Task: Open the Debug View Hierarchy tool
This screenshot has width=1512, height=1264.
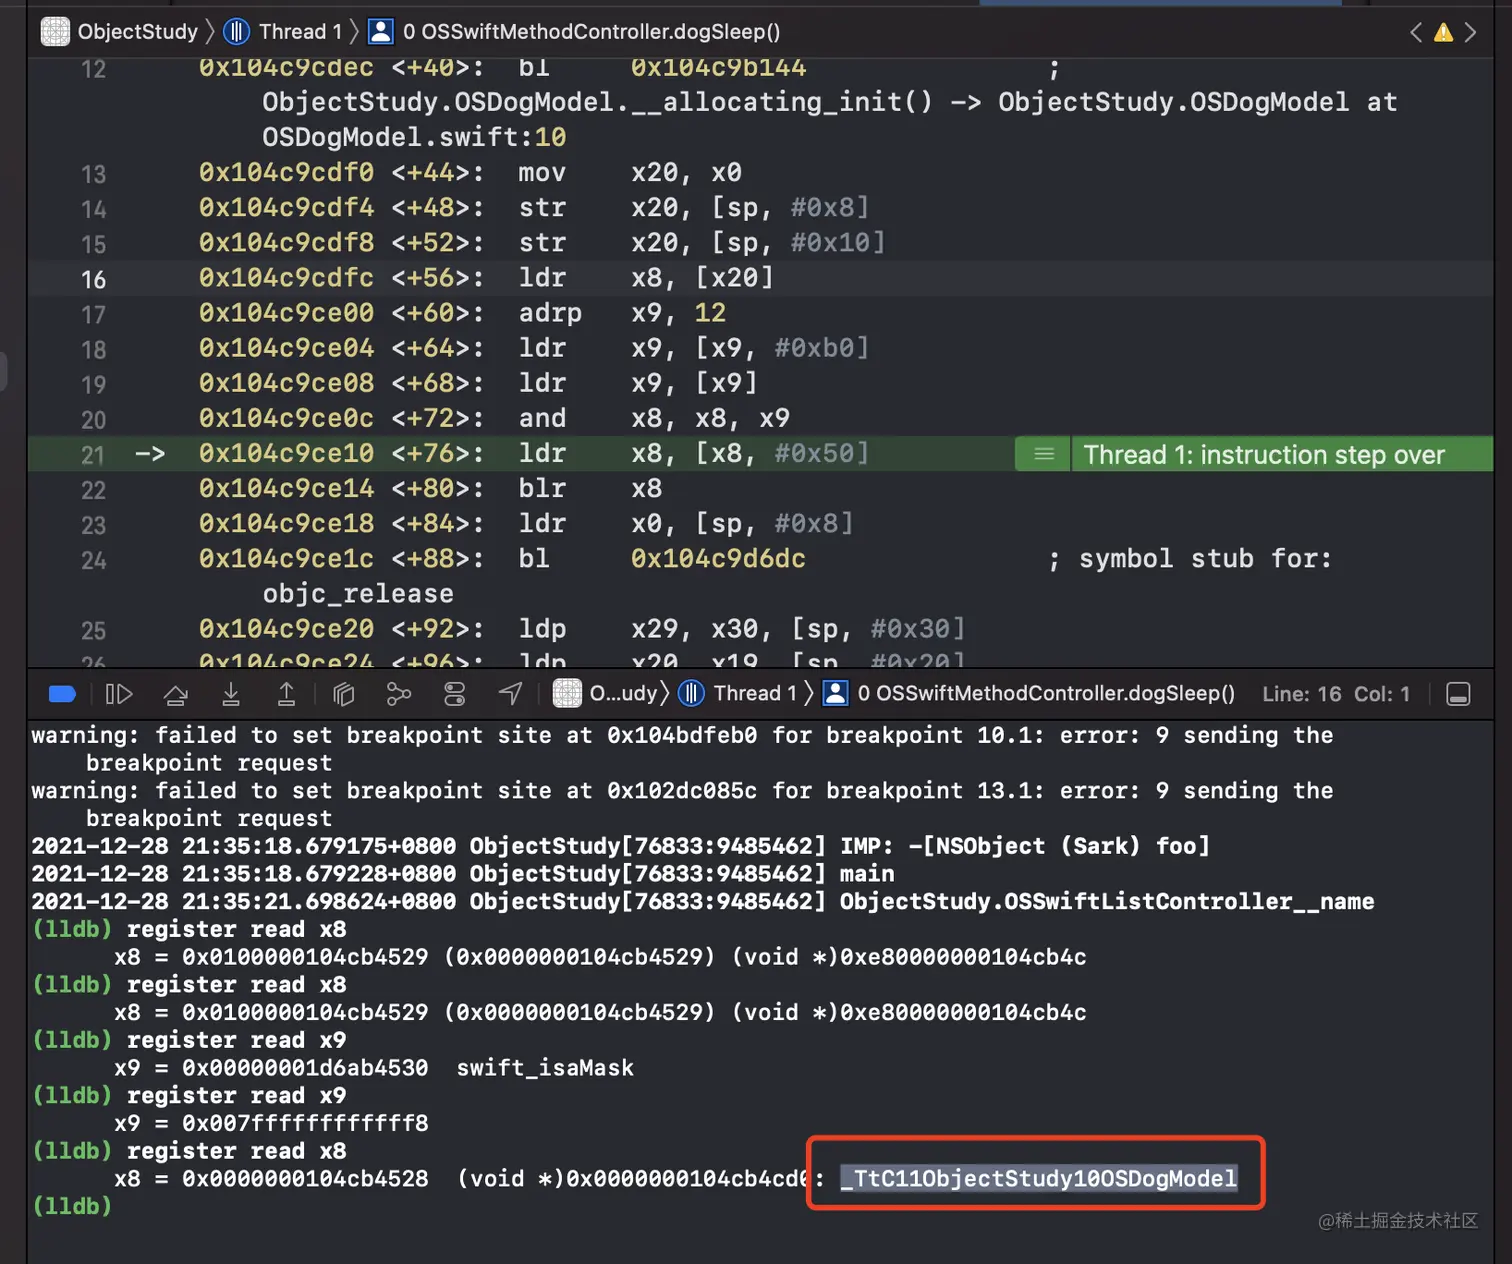Action: coord(344,694)
